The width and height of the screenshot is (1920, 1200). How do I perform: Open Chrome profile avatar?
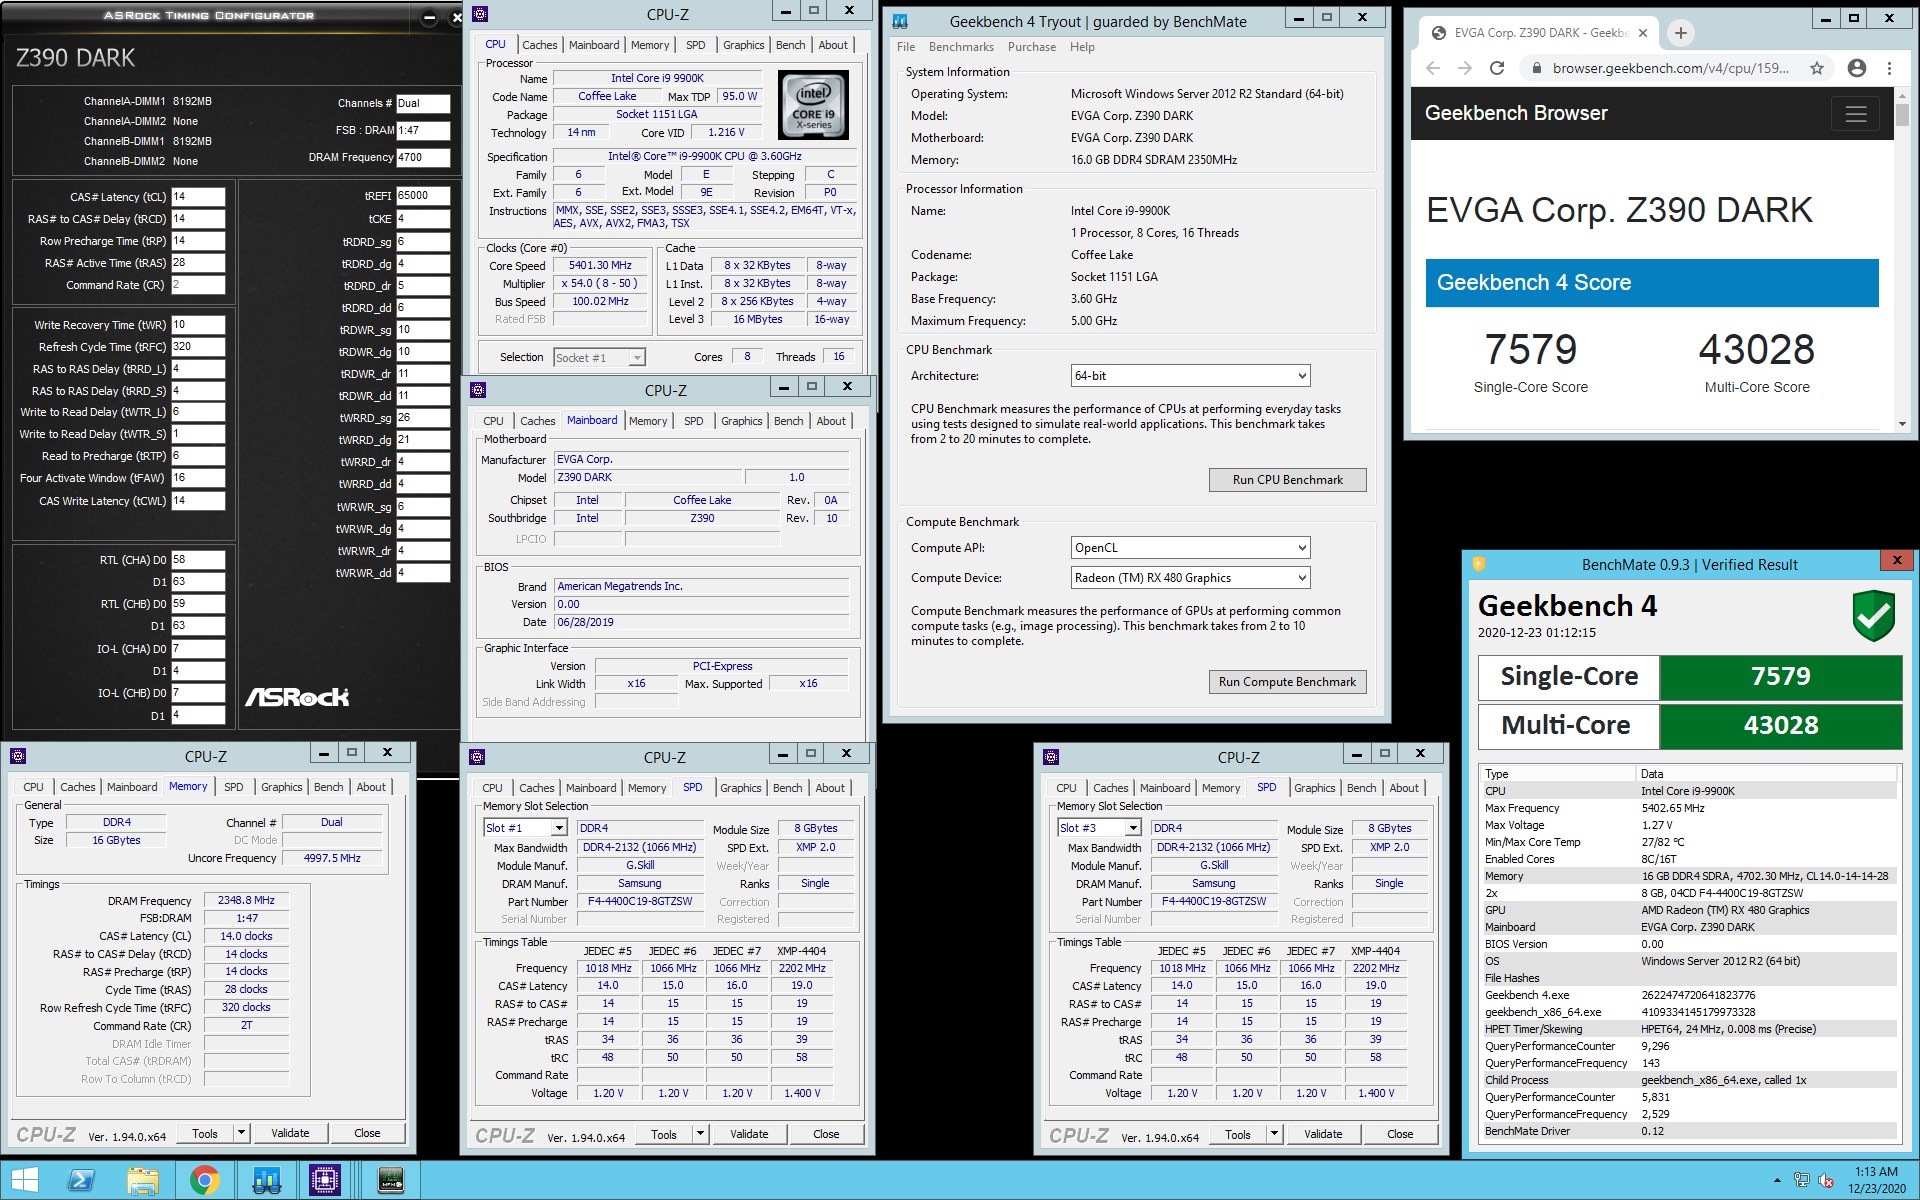point(1857,68)
